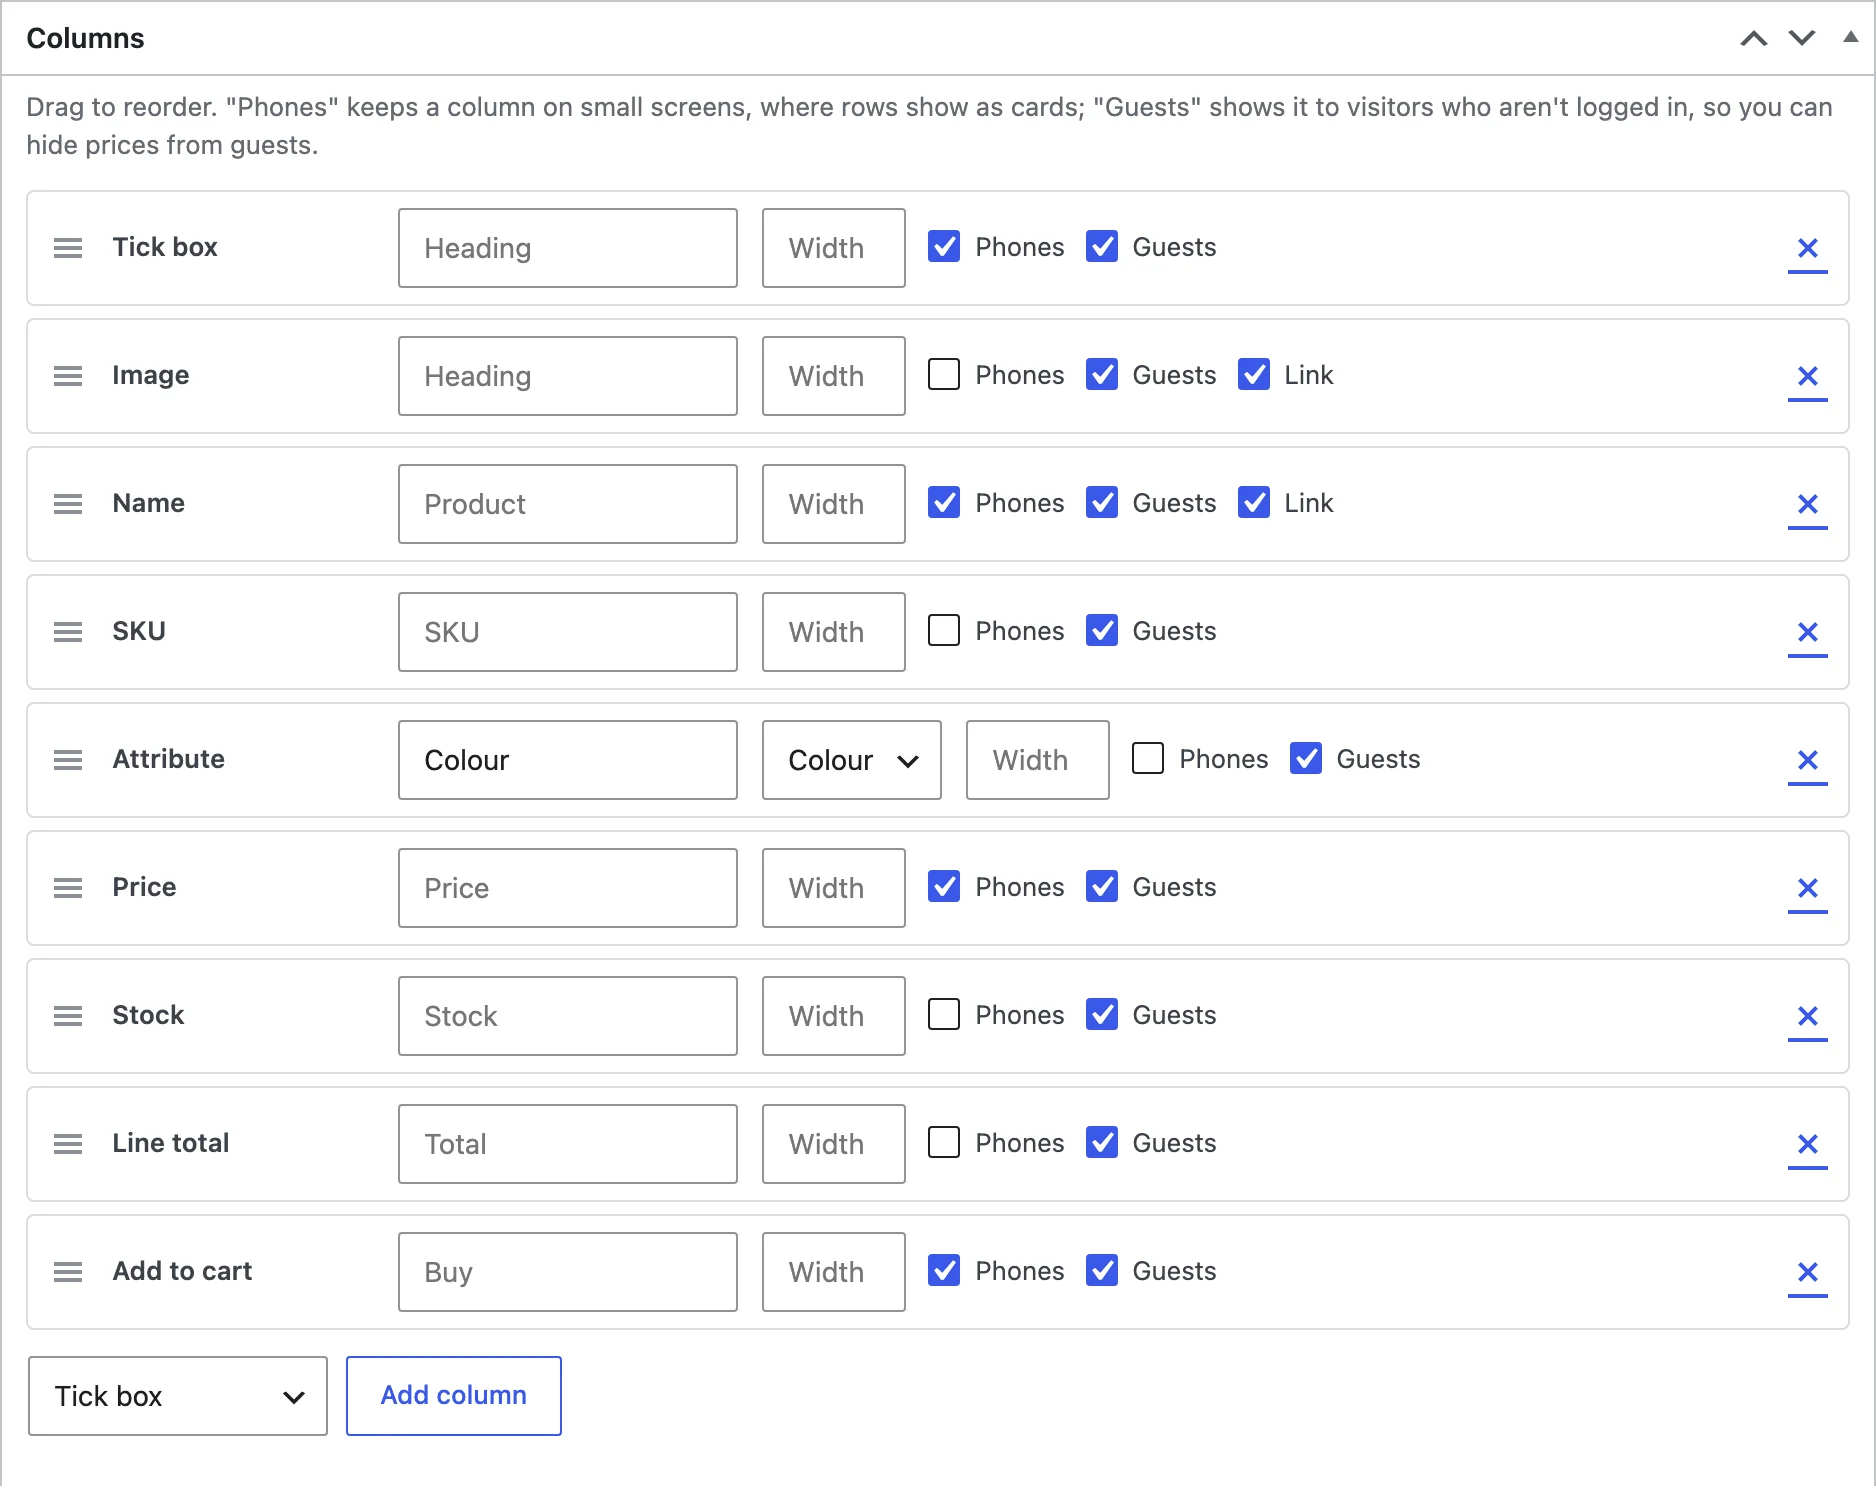
Task: Delete the Add to cart column
Action: (x=1807, y=1272)
